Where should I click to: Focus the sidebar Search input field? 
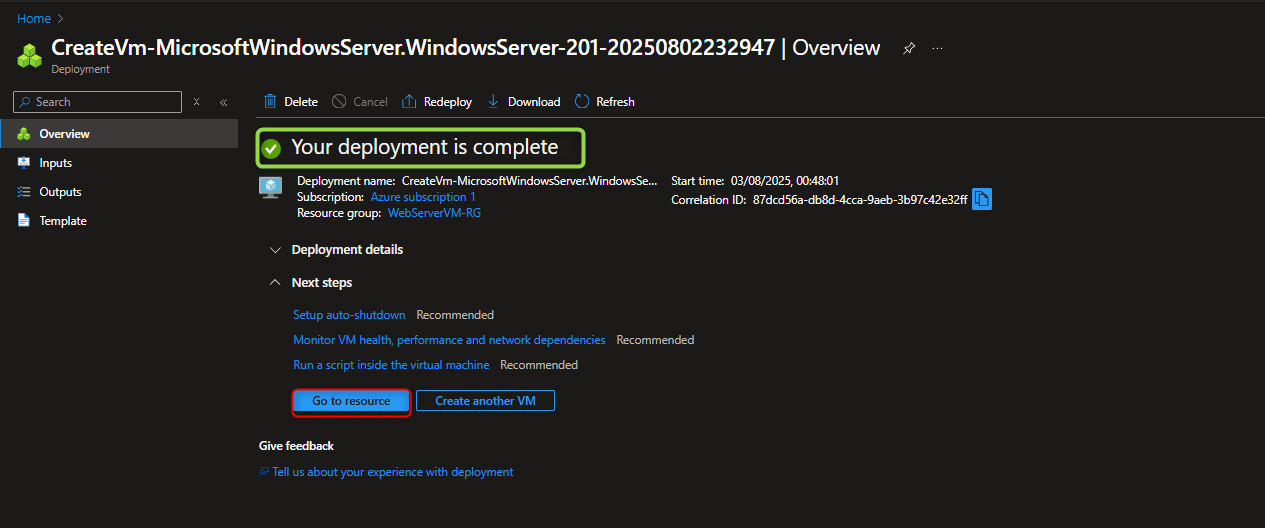98,102
